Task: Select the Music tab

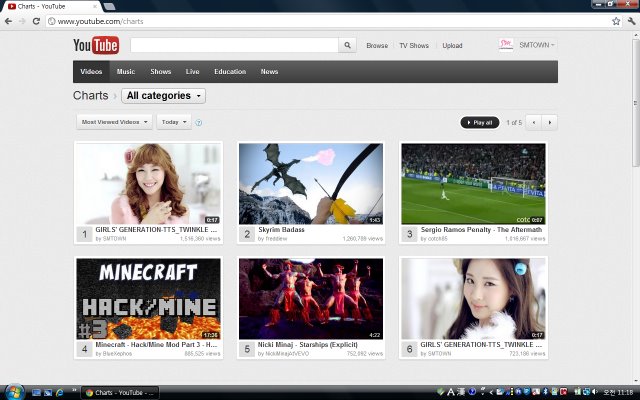Action: [126, 71]
